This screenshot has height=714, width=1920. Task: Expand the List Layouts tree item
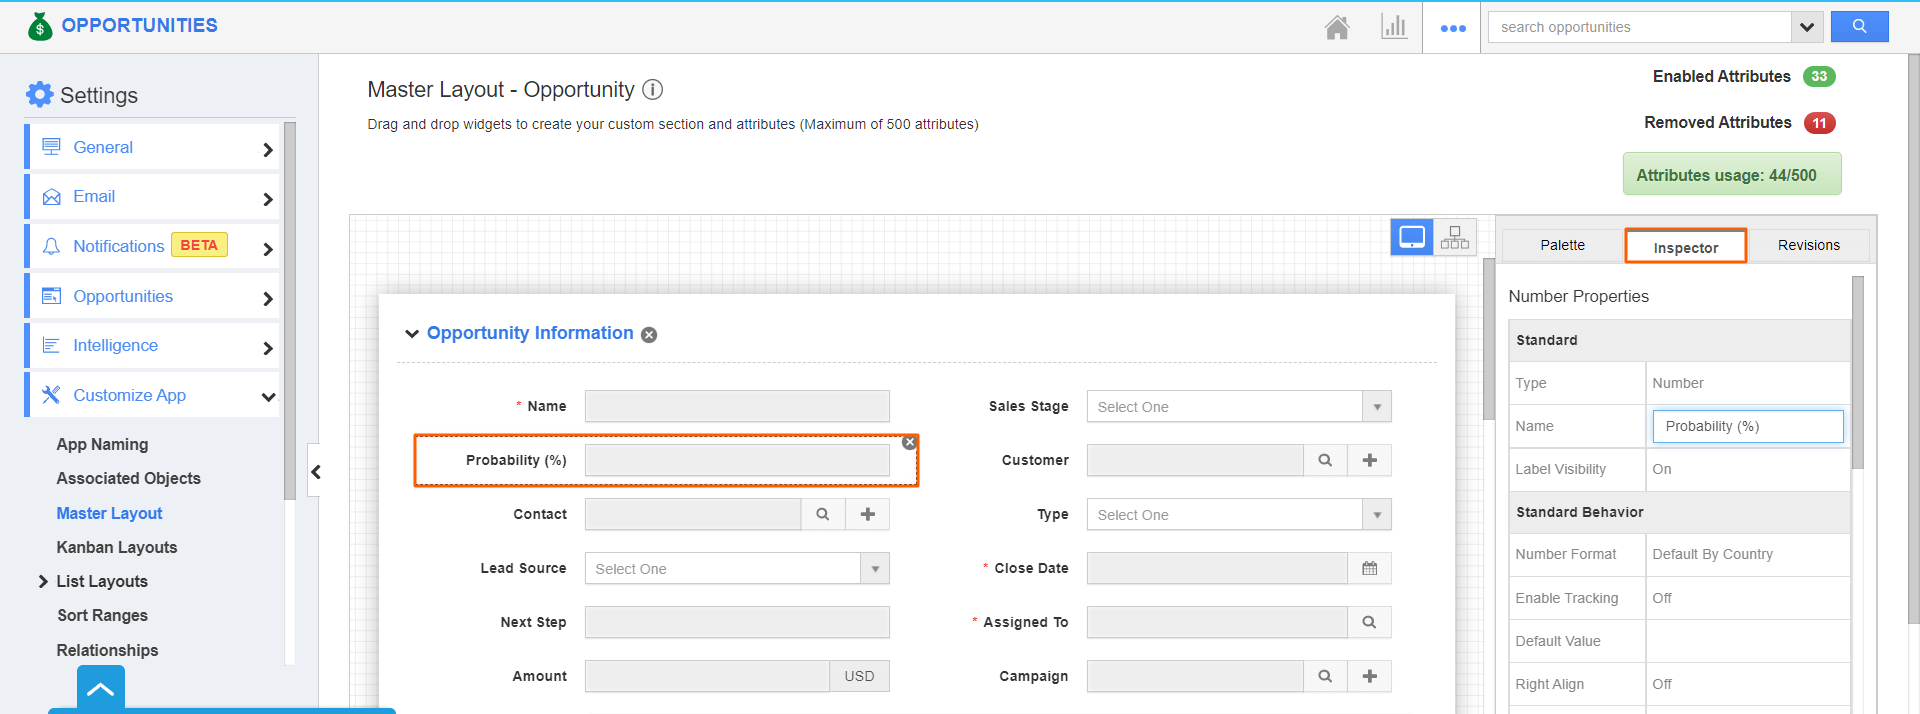click(x=43, y=581)
